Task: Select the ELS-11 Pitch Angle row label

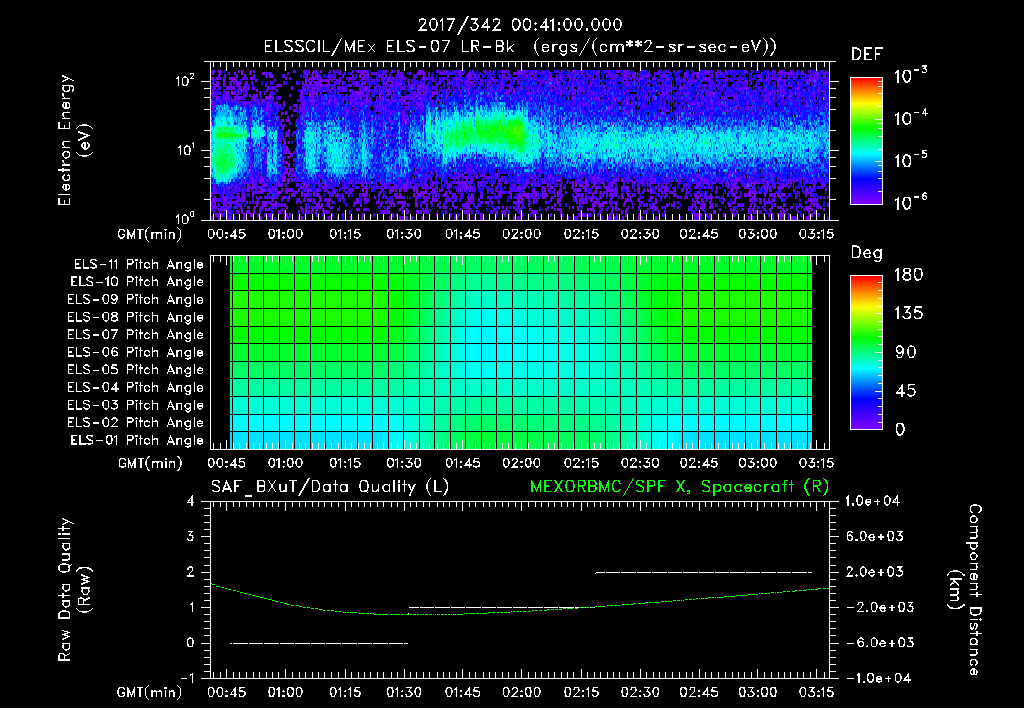Action: coord(138,265)
